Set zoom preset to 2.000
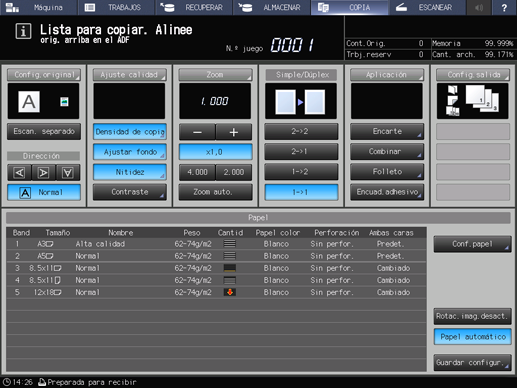 [x=234, y=172]
